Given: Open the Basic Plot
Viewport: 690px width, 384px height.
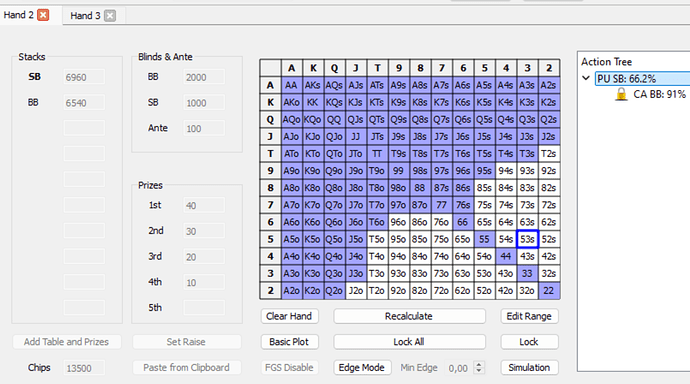Looking at the screenshot, I should coord(289,342).
